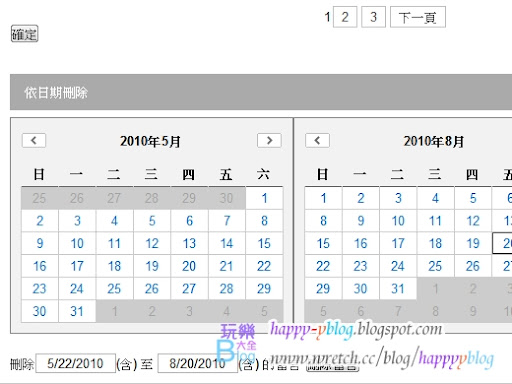Select greyed September 8 in the August calendar
Viewport: 512px width, 384px height.
[435, 311]
